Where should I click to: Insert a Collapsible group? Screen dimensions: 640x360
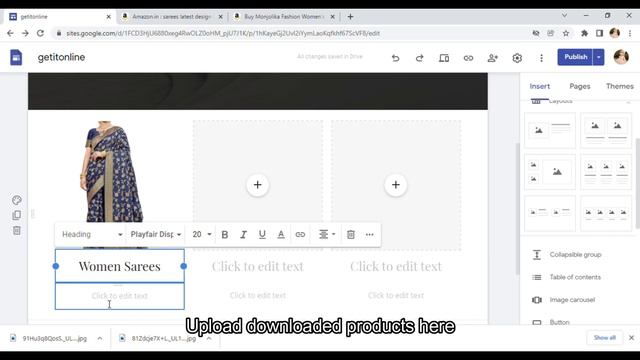click(575, 255)
